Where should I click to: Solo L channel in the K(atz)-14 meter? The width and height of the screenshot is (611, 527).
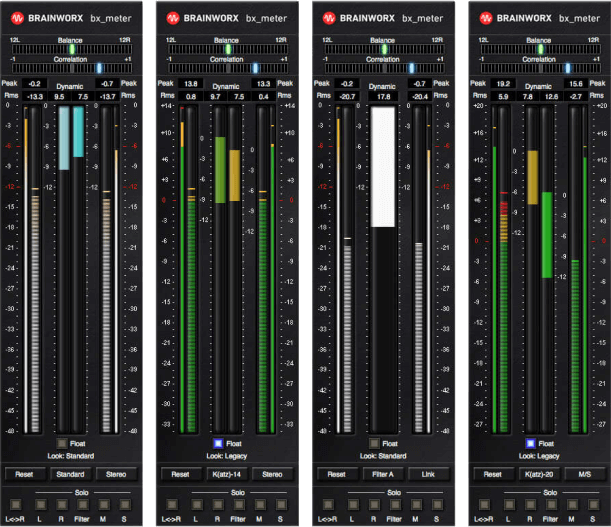click(x=197, y=504)
